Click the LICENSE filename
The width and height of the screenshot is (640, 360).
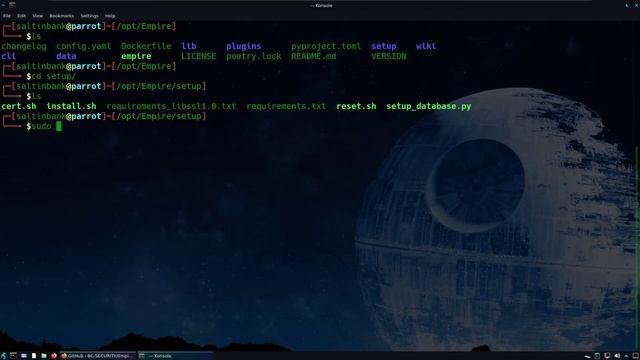pyautogui.click(x=199, y=56)
